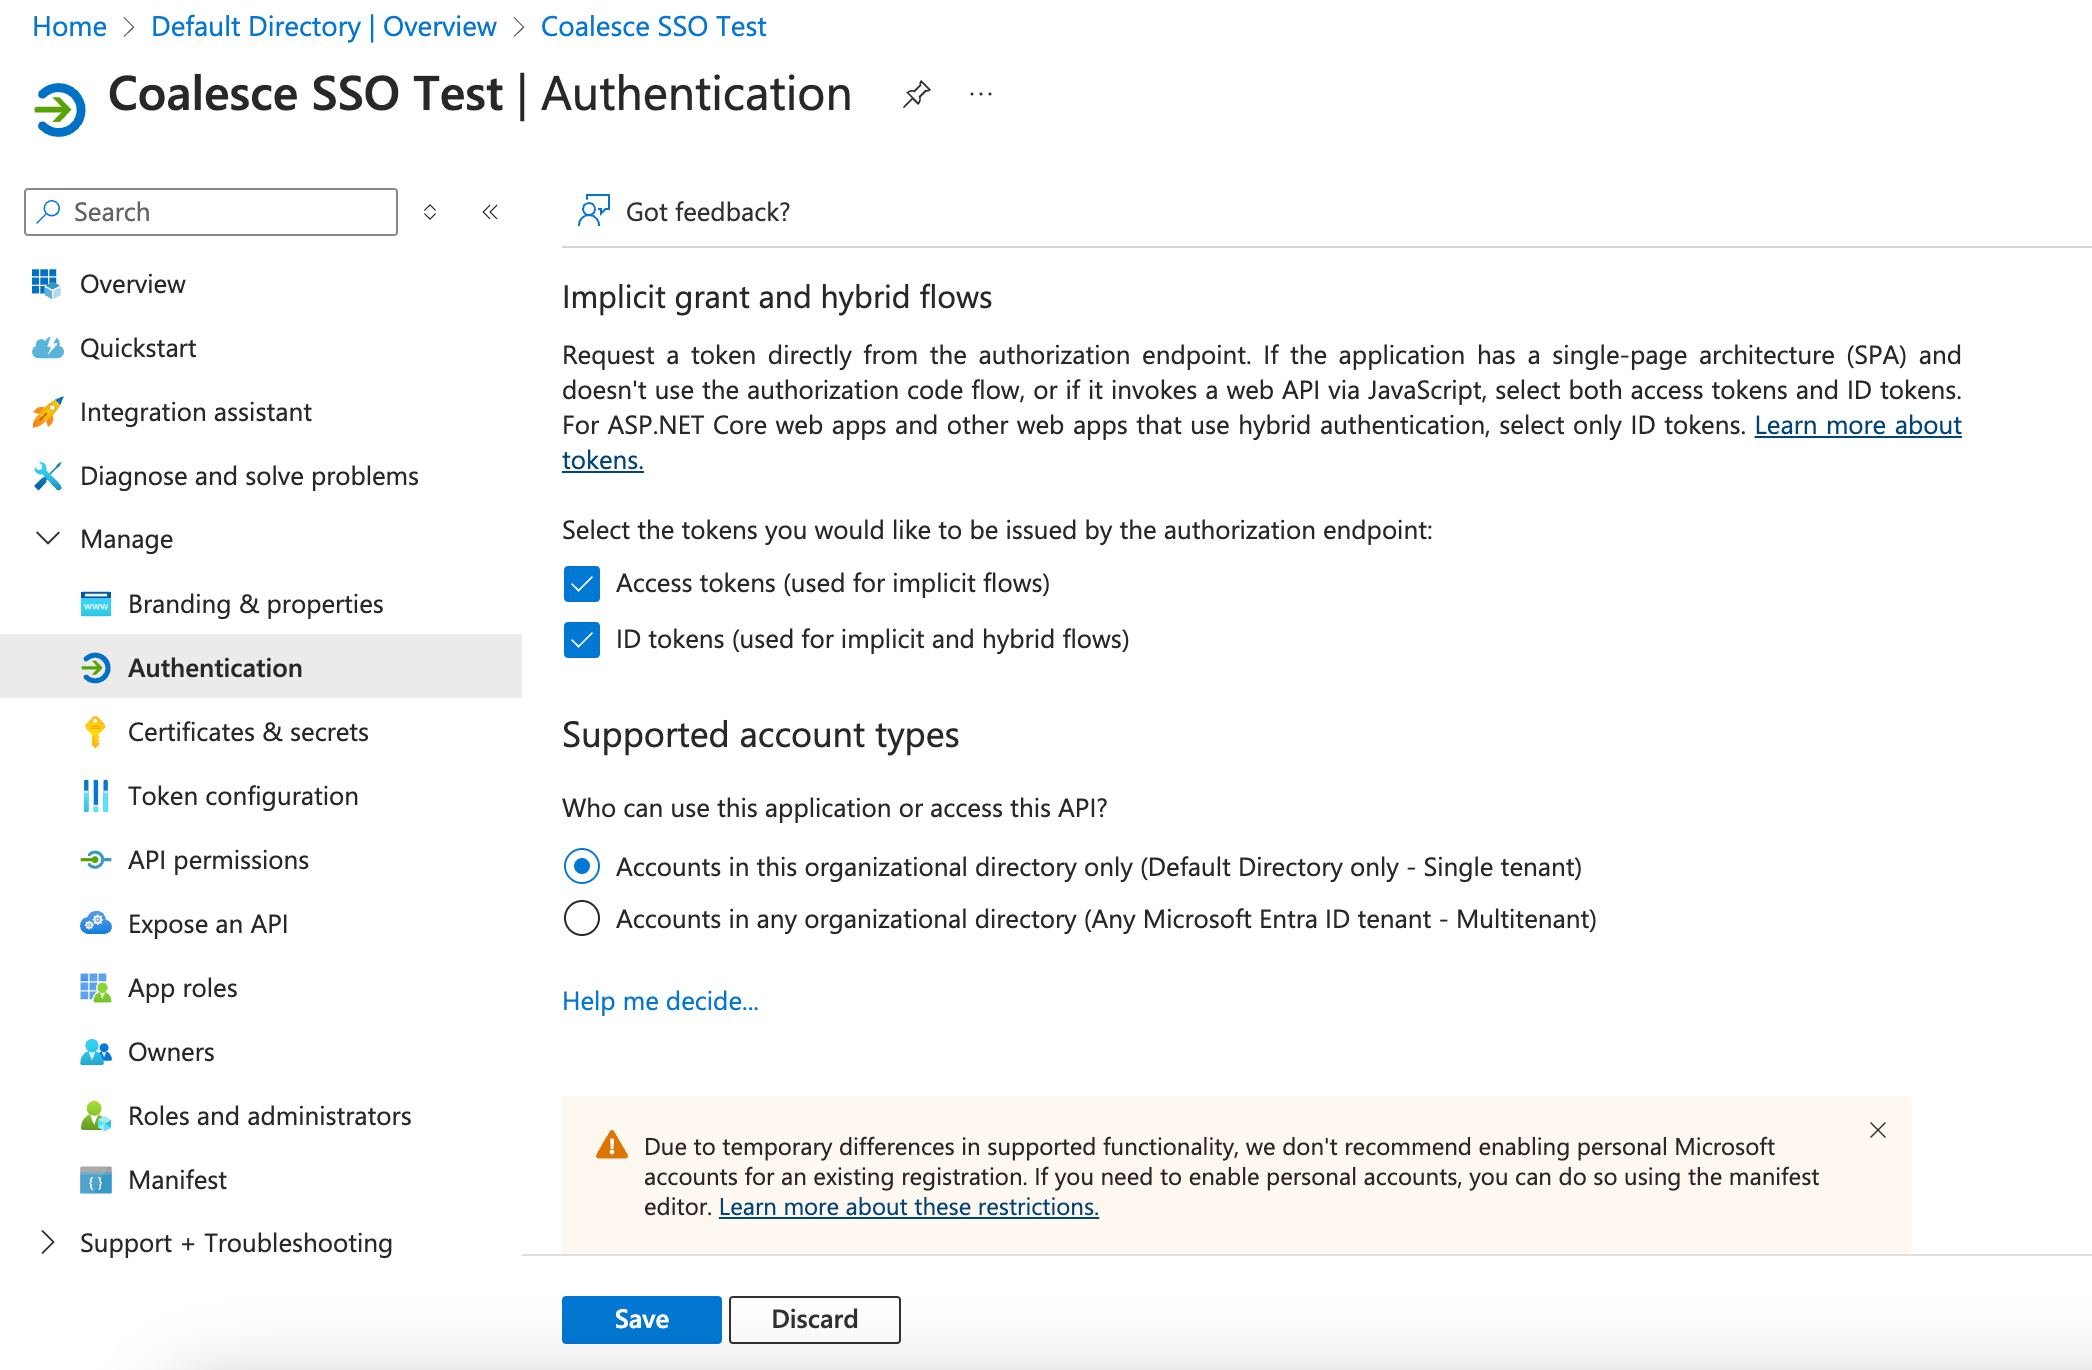Click the Owners people icon
2092x1370 pixels.
click(x=96, y=1052)
